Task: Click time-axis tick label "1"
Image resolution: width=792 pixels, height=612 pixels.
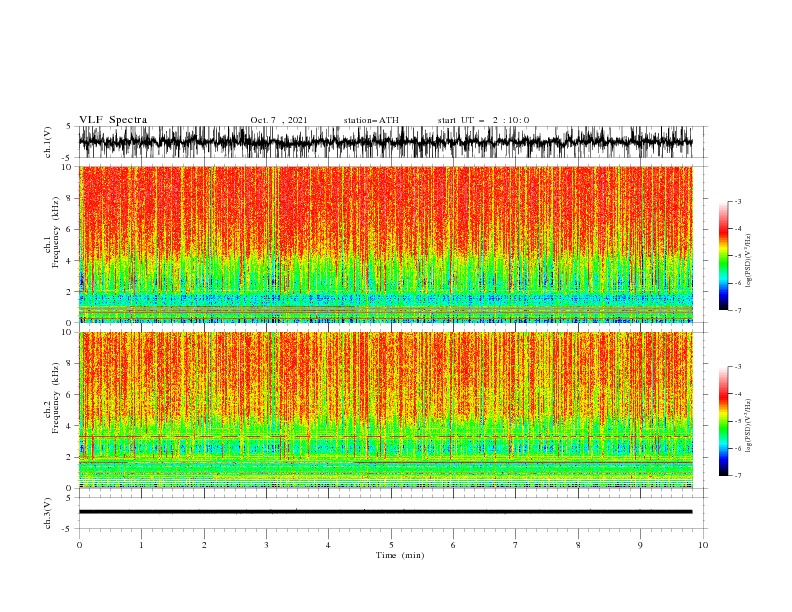Action: (141, 545)
